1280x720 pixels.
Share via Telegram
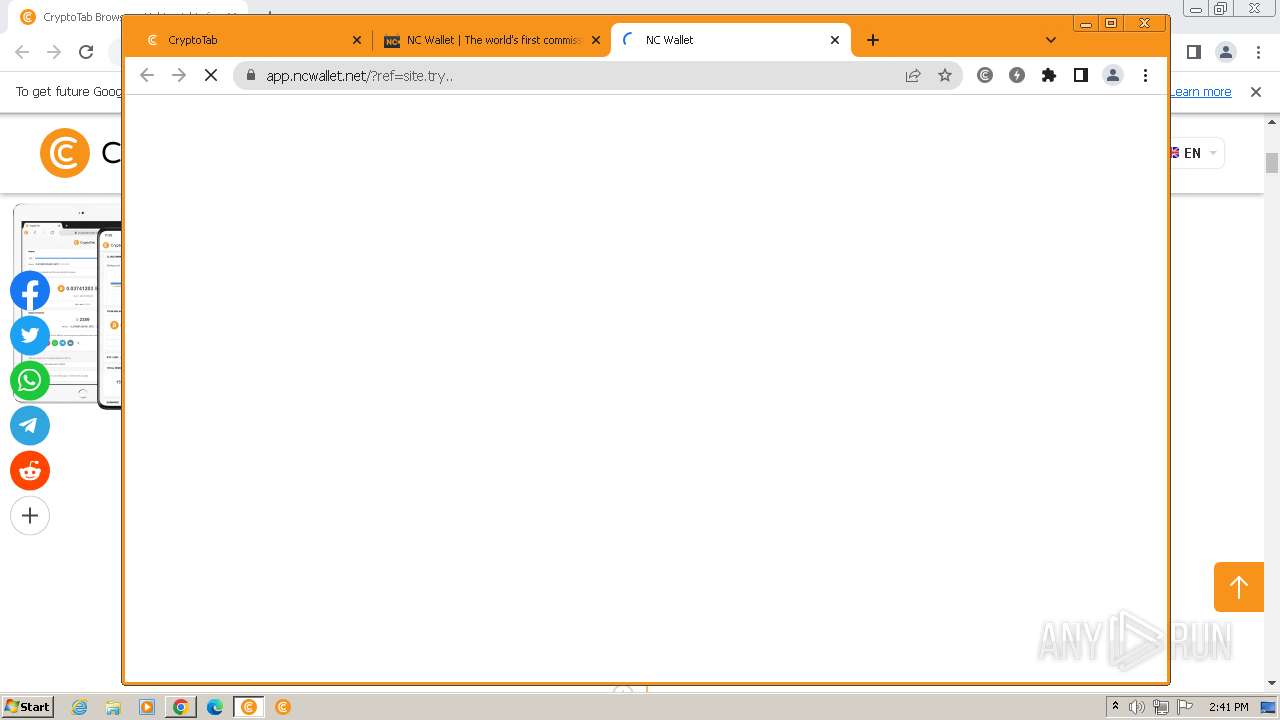[30, 426]
